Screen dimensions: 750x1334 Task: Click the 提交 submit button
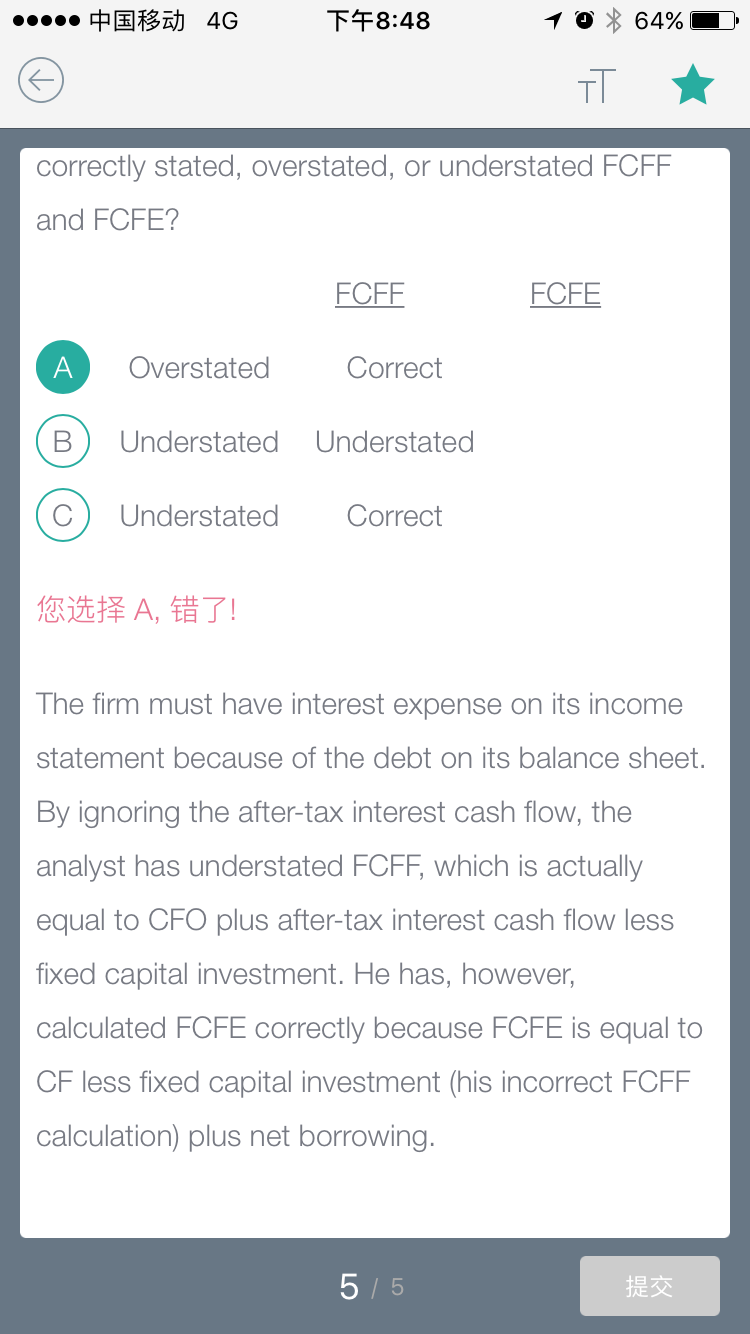click(x=649, y=1286)
